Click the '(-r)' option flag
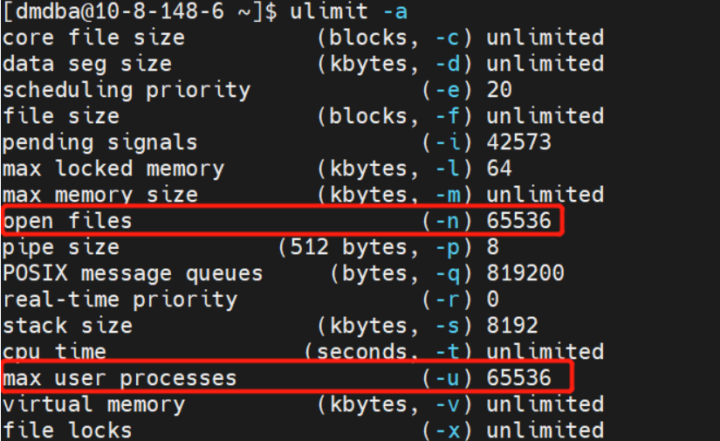This screenshot has width=720, height=441. (x=447, y=300)
